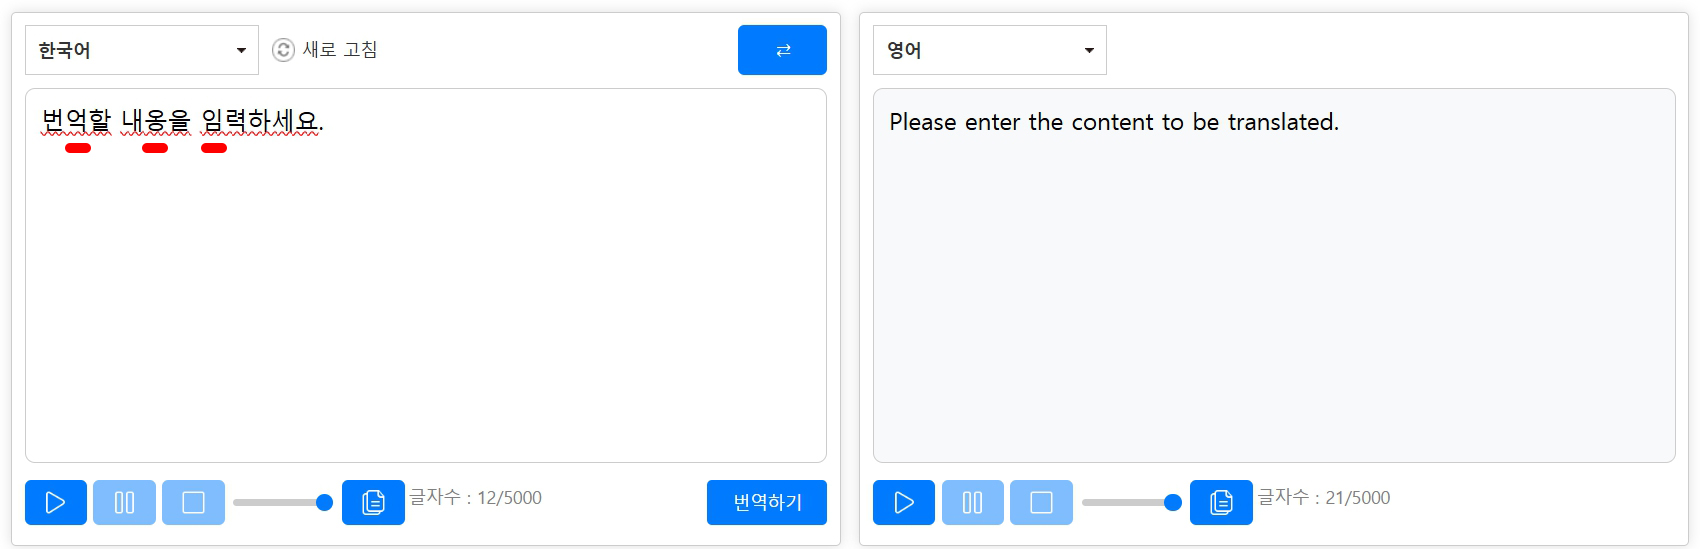Copy the Korean source text

tap(373, 502)
